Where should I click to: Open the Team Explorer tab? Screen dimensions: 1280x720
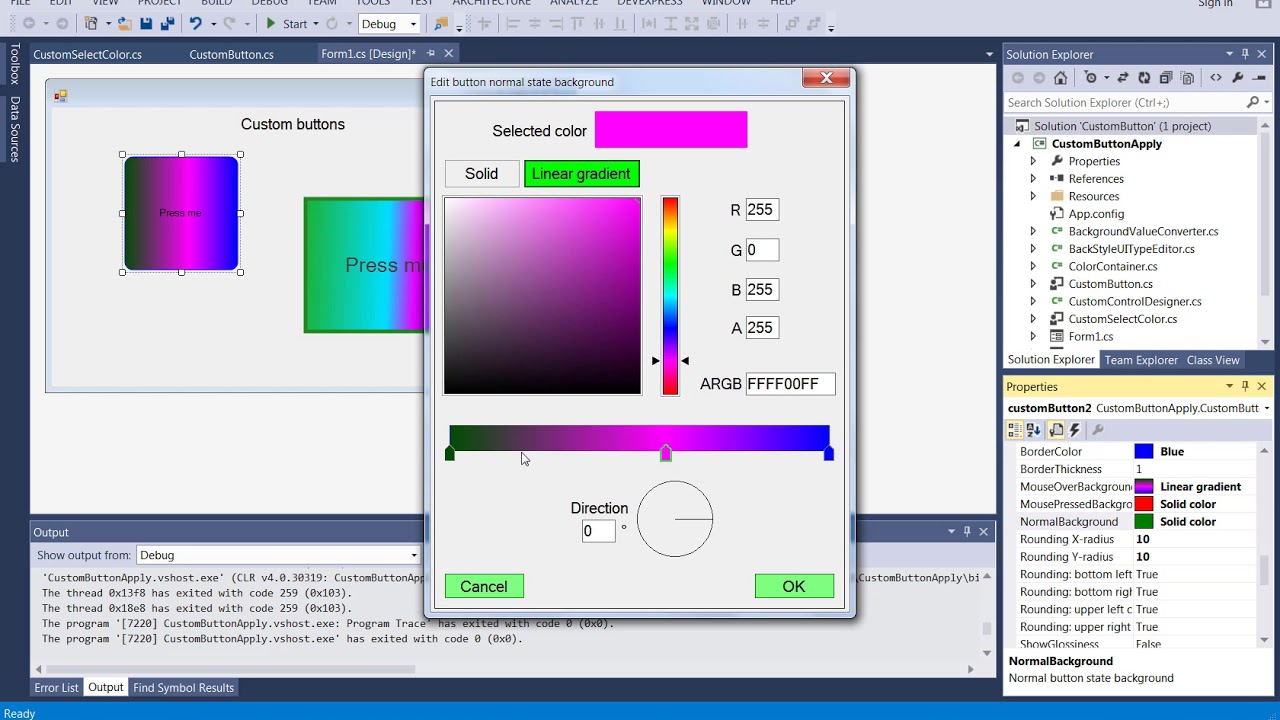click(x=1141, y=360)
